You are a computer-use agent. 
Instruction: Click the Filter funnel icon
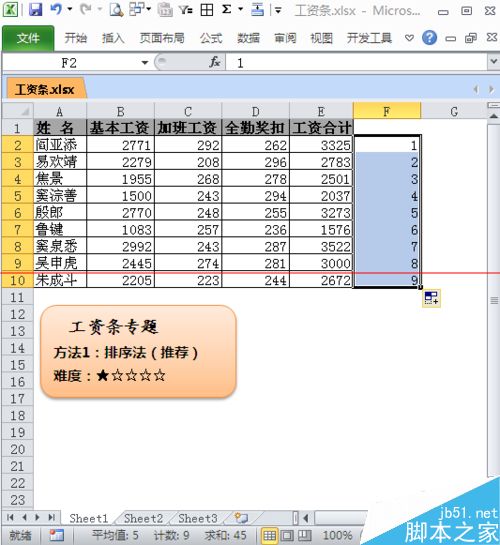(186, 9)
